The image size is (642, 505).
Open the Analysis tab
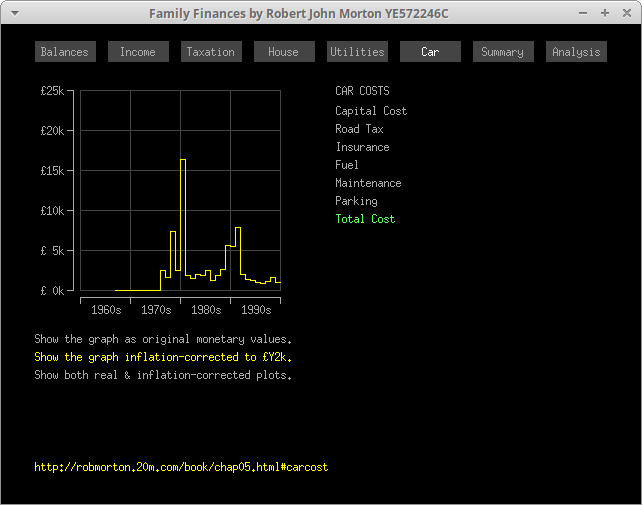pyautogui.click(x=576, y=52)
